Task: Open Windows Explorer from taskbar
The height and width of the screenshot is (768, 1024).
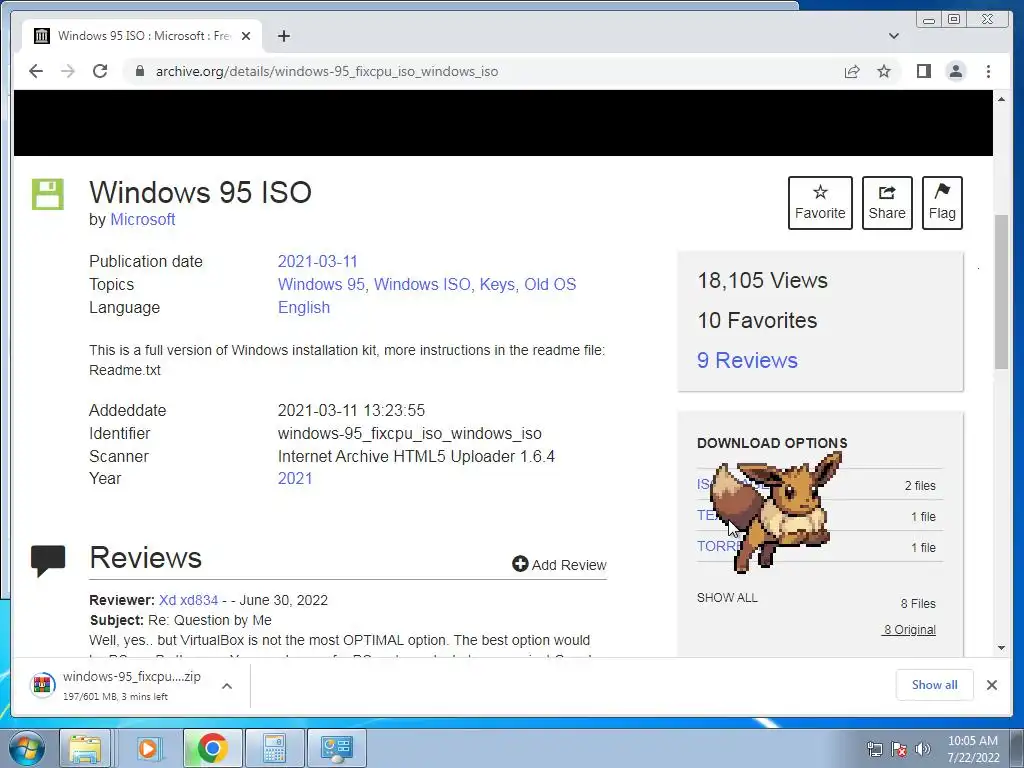Action: coord(86,748)
